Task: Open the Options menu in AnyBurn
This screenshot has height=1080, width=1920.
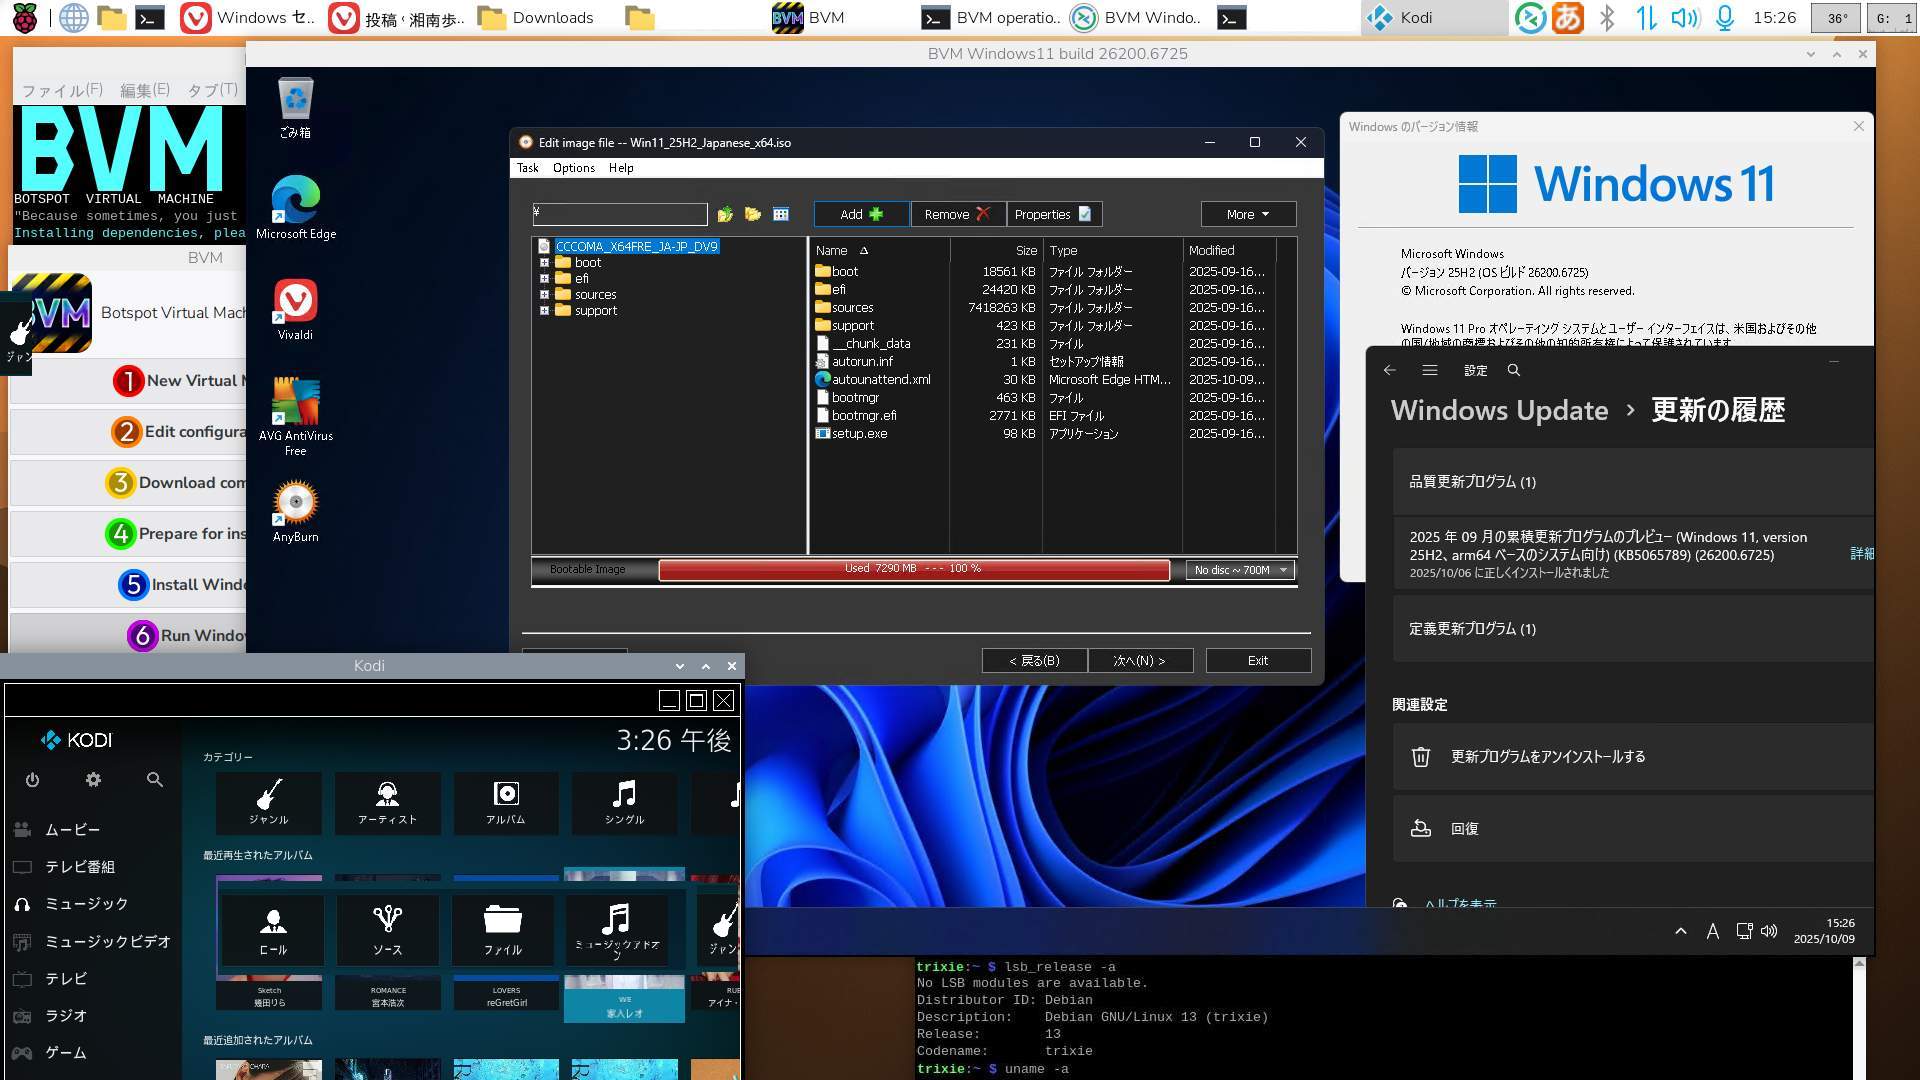Action: pyautogui.click(x=573, y=168)
